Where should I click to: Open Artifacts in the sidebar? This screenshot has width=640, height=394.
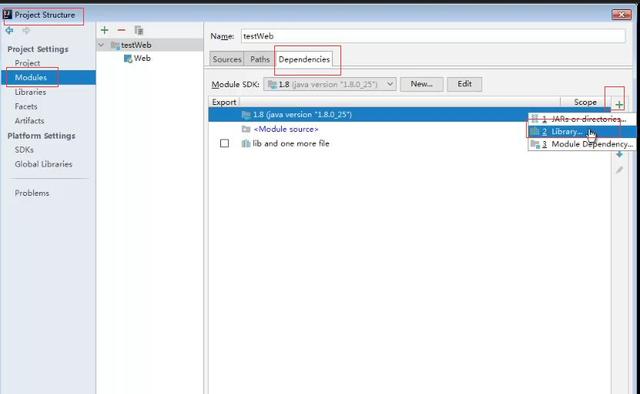[x=29, y=121]
